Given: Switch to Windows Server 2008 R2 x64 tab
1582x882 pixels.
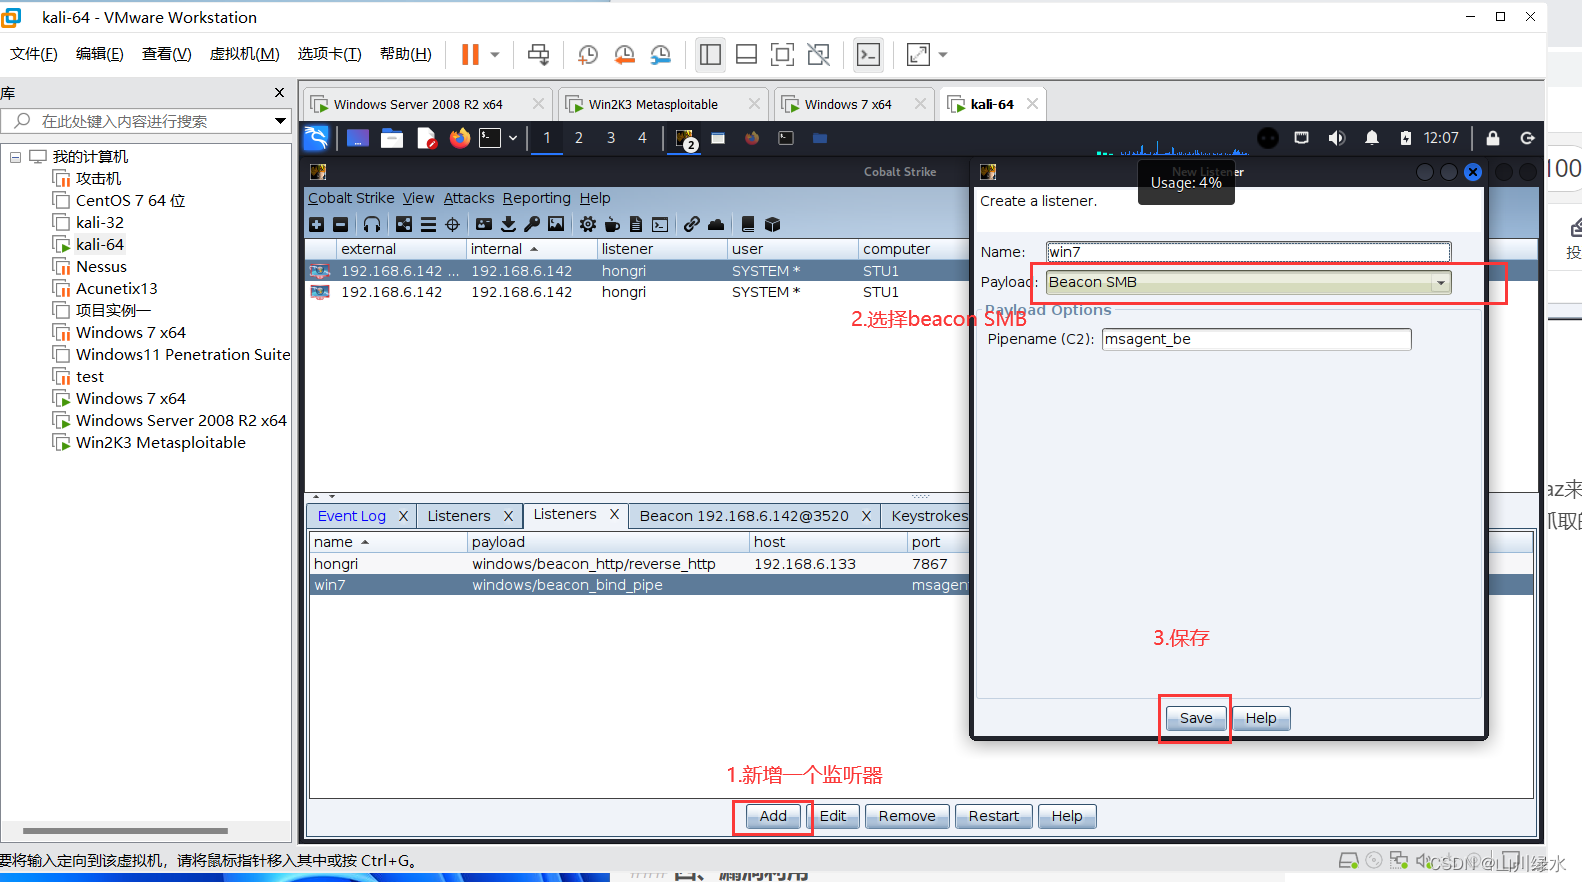Looking at the screenshot, I should tap(418, 104).
